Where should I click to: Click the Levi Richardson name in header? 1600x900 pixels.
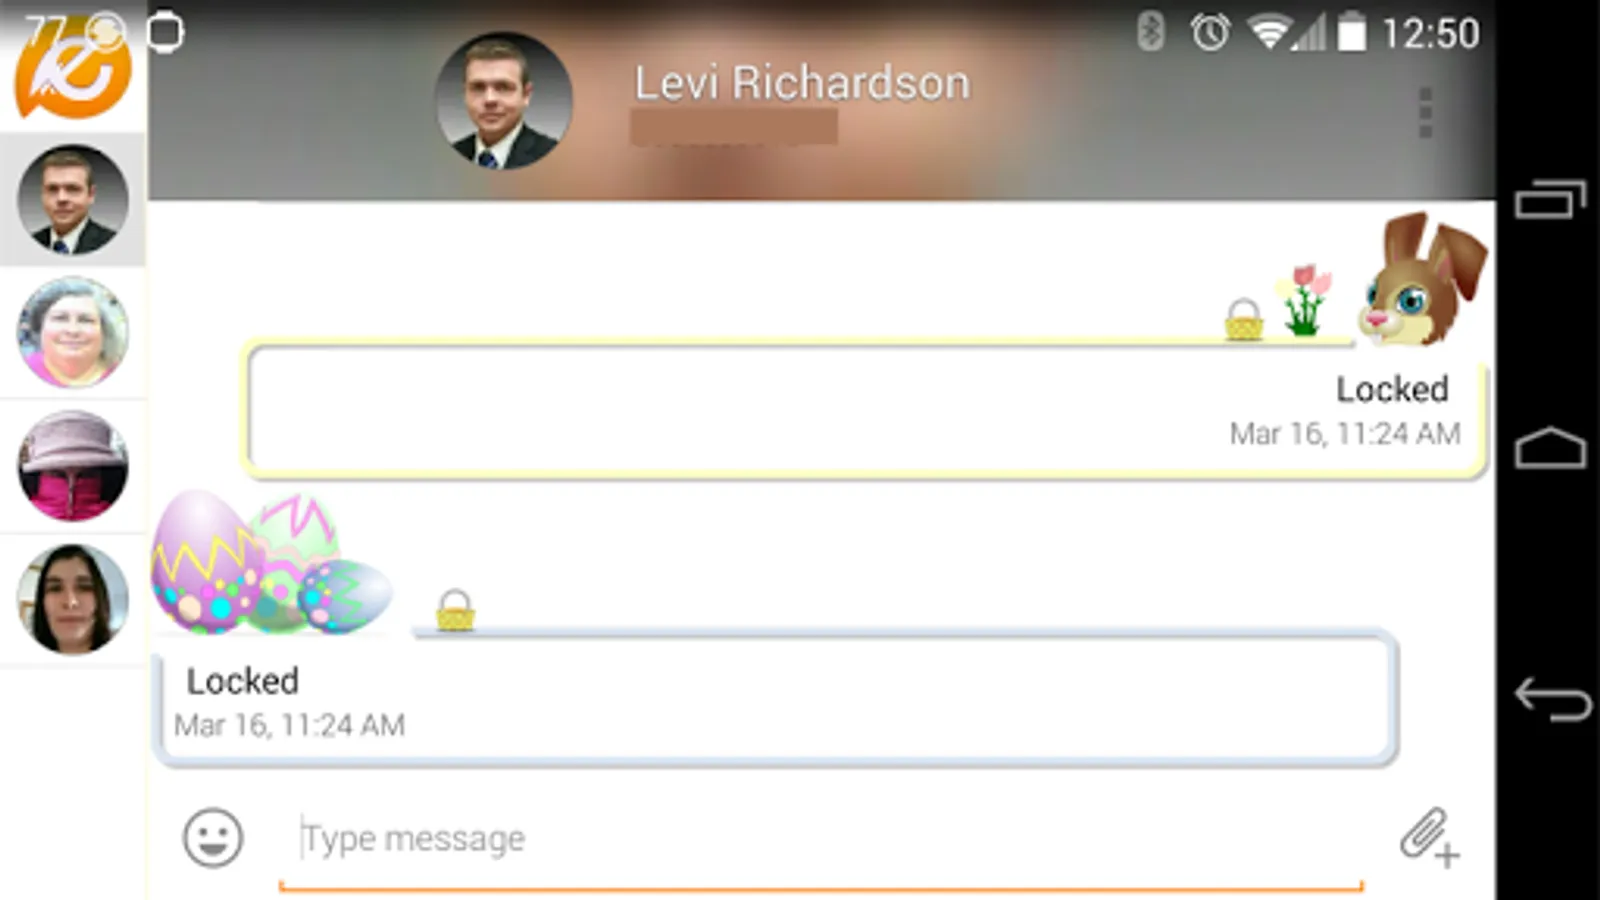(x=802, y=83)
